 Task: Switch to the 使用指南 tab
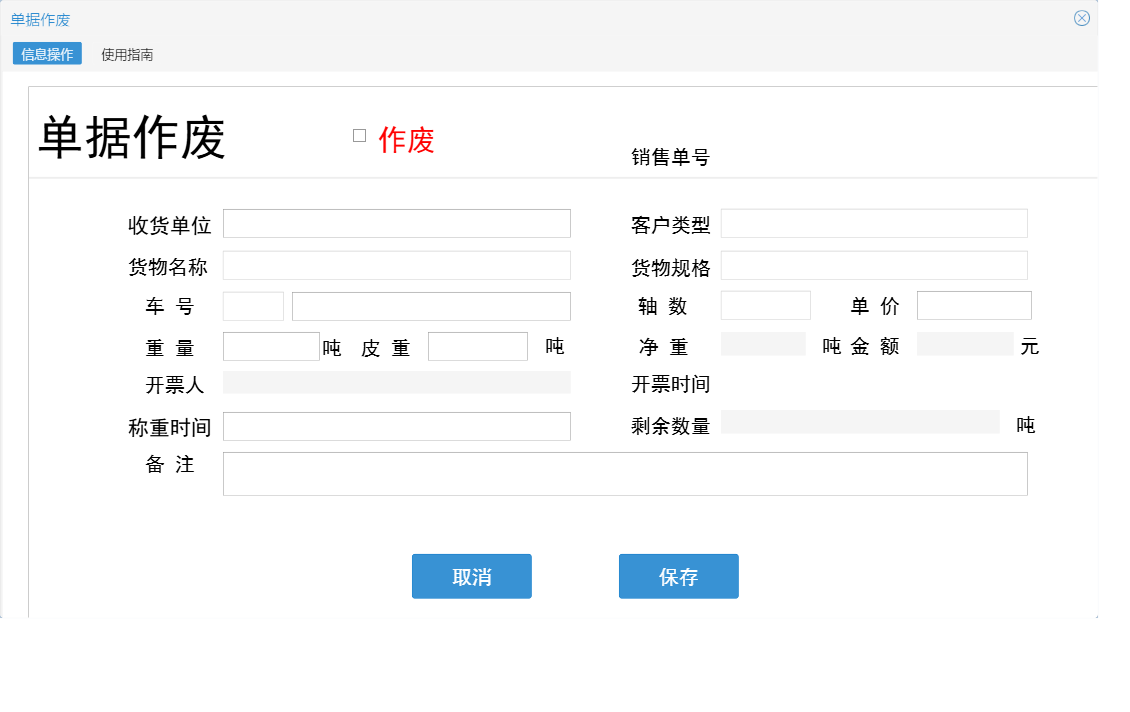coord(124,54)
